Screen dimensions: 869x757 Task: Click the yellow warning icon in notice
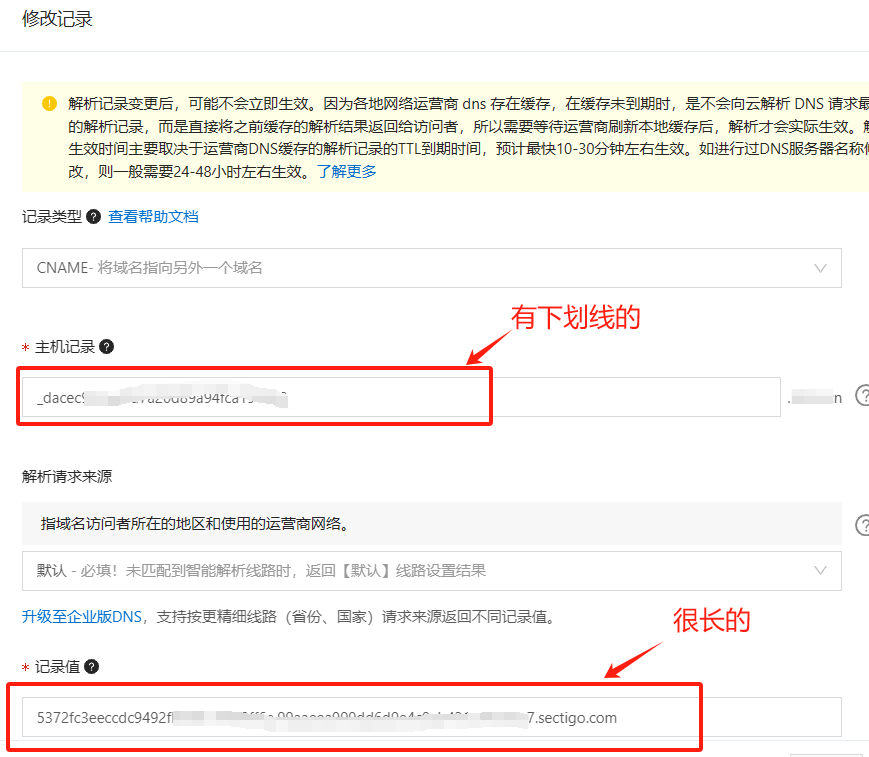tap(49, 103)
